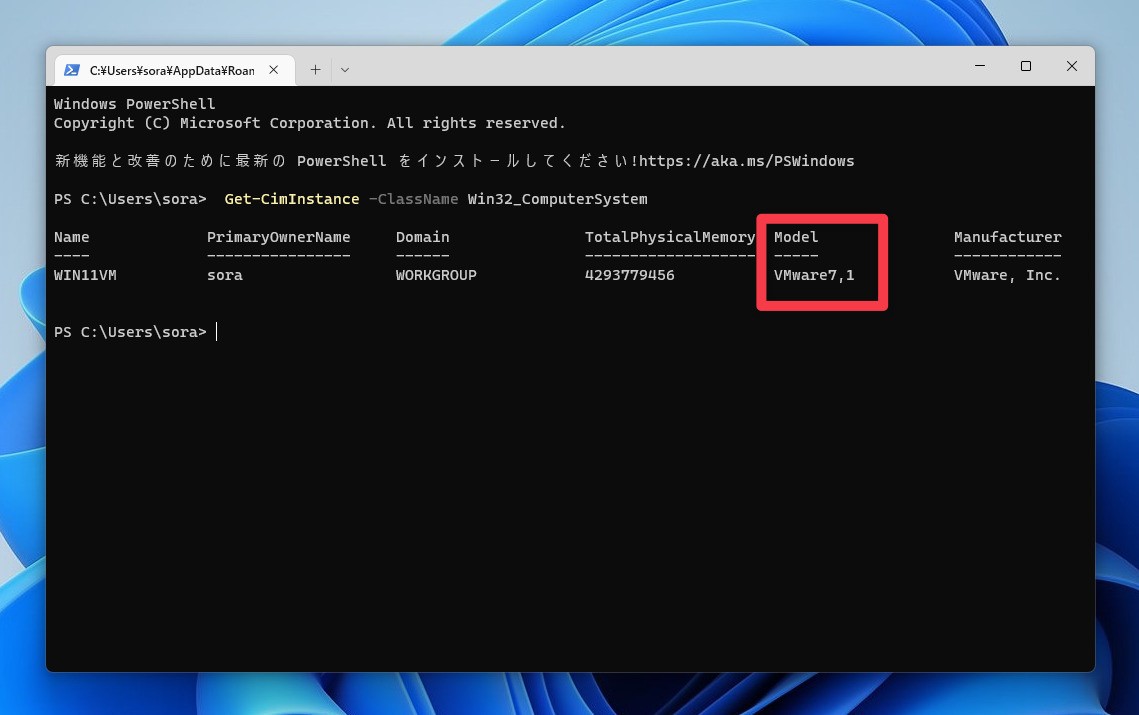Viewport: 1139px width, 715px height.
Task: Close the Terminal window
Action: pyautogui.click(x=1071, y=66)
